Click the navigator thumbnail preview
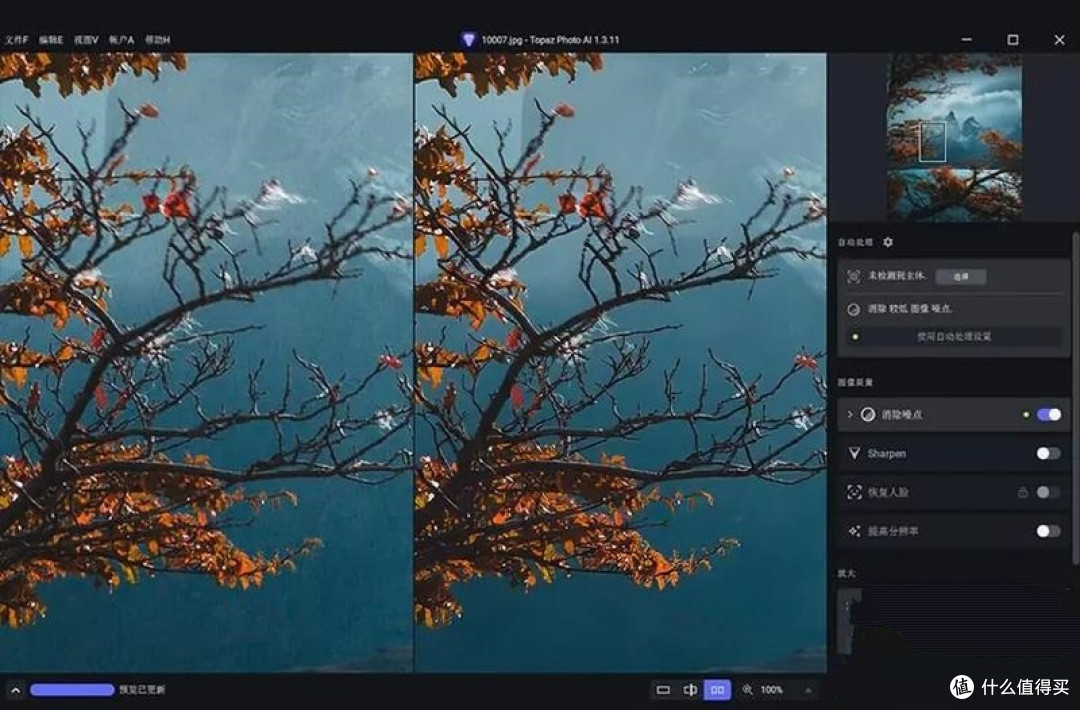 955,137
